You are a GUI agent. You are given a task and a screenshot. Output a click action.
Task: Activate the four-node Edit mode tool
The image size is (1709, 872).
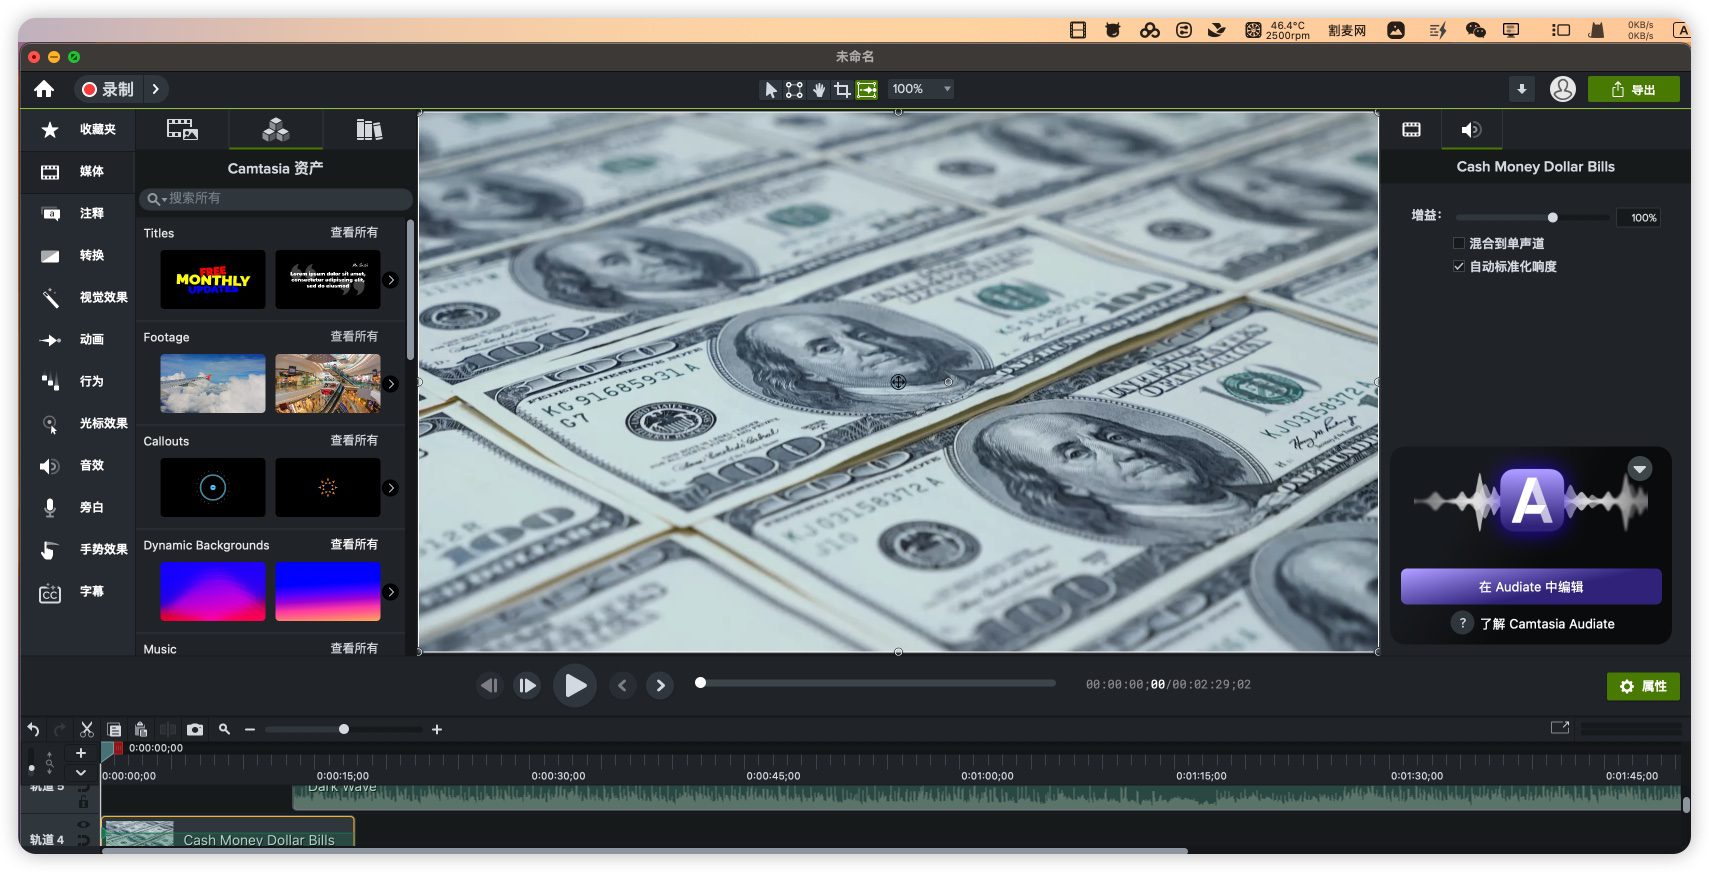point(794,90)
